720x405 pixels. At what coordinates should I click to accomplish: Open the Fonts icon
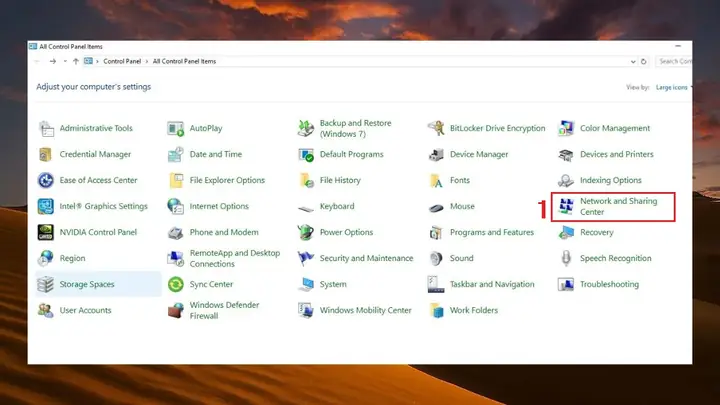(x=436, y=180)
